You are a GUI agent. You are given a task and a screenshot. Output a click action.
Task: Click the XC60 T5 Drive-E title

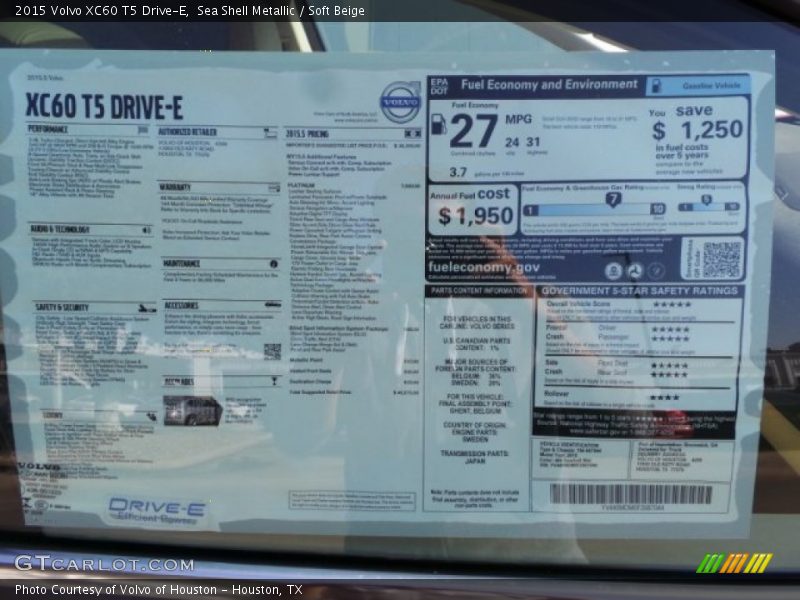click(104, 106)
